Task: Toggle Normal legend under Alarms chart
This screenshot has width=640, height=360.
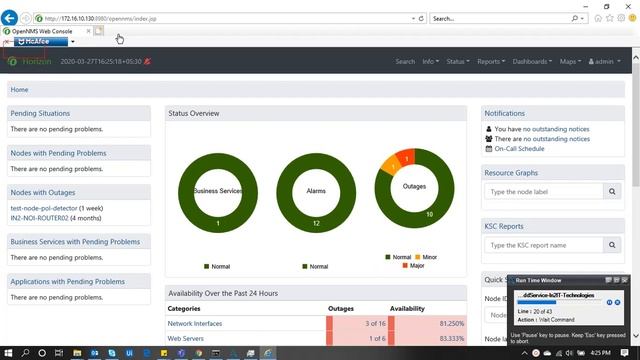Action: pyautogui.click(x=315, y=267)
